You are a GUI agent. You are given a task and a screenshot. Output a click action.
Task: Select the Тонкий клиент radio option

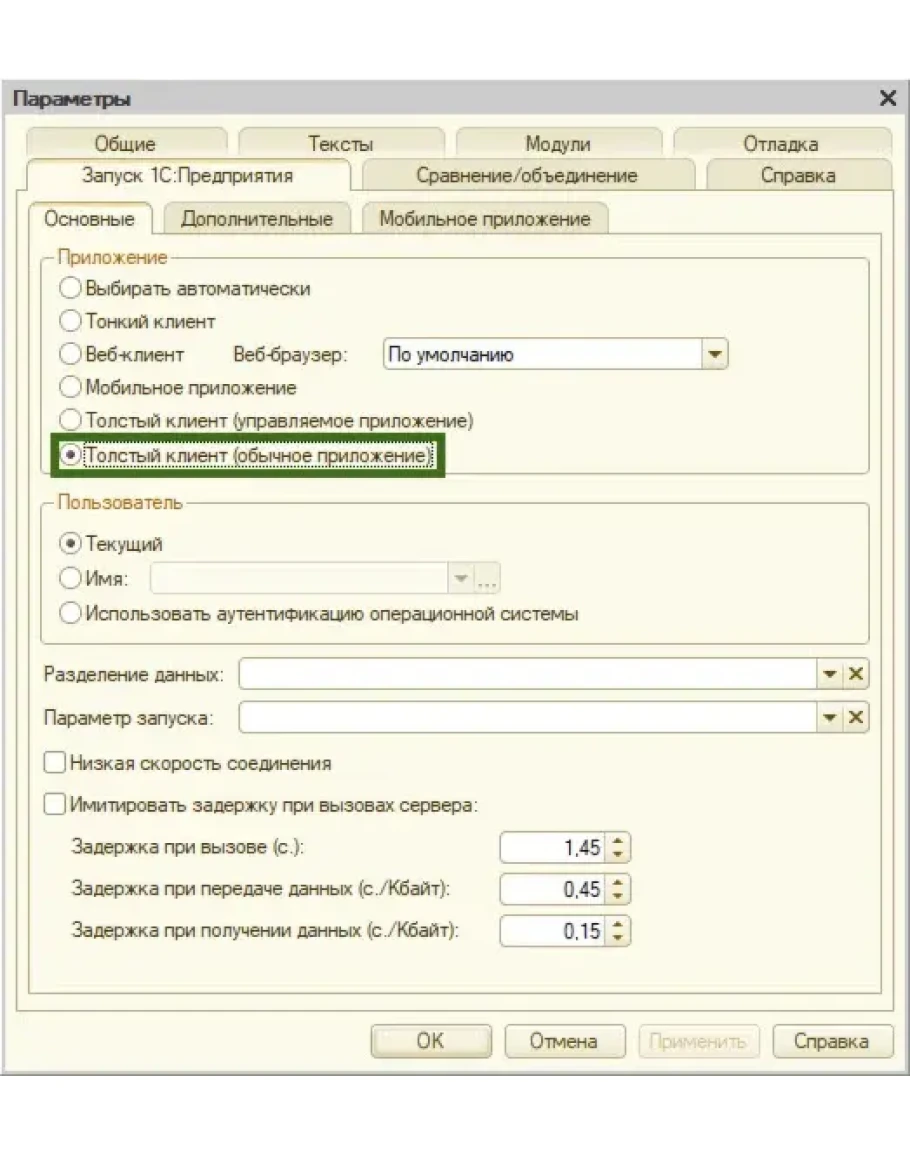(x=70, y=321)
